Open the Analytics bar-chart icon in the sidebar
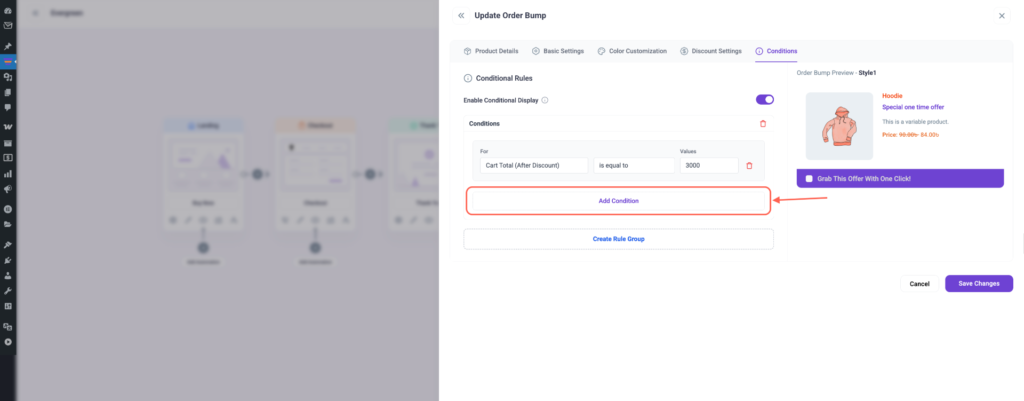The width and height of the screenshot is (1024, 401). tap(8, 173)
